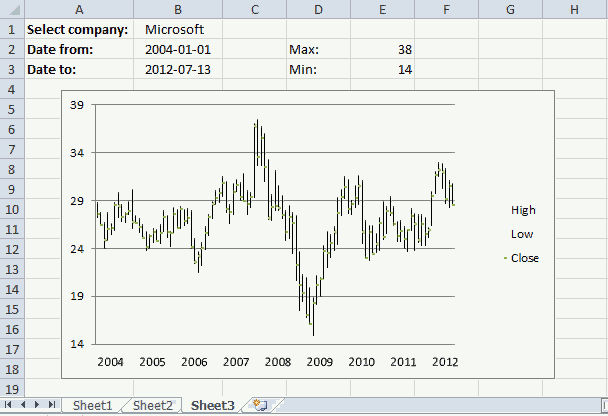The width and height of the screenshot is (608, 416).
Task: Click the 2012-07-13 date cell
Action: pos(178,69)
